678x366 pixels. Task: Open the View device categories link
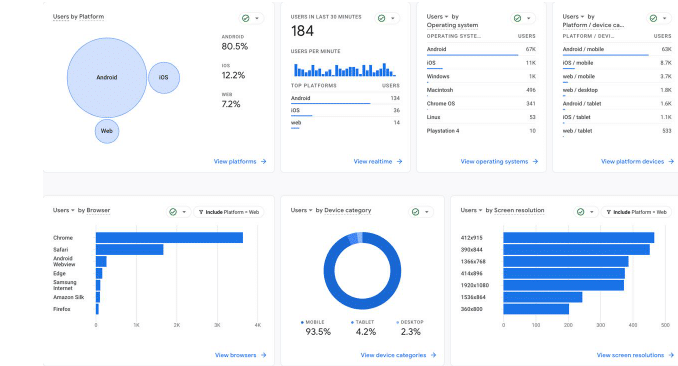[x=398, y=355]
